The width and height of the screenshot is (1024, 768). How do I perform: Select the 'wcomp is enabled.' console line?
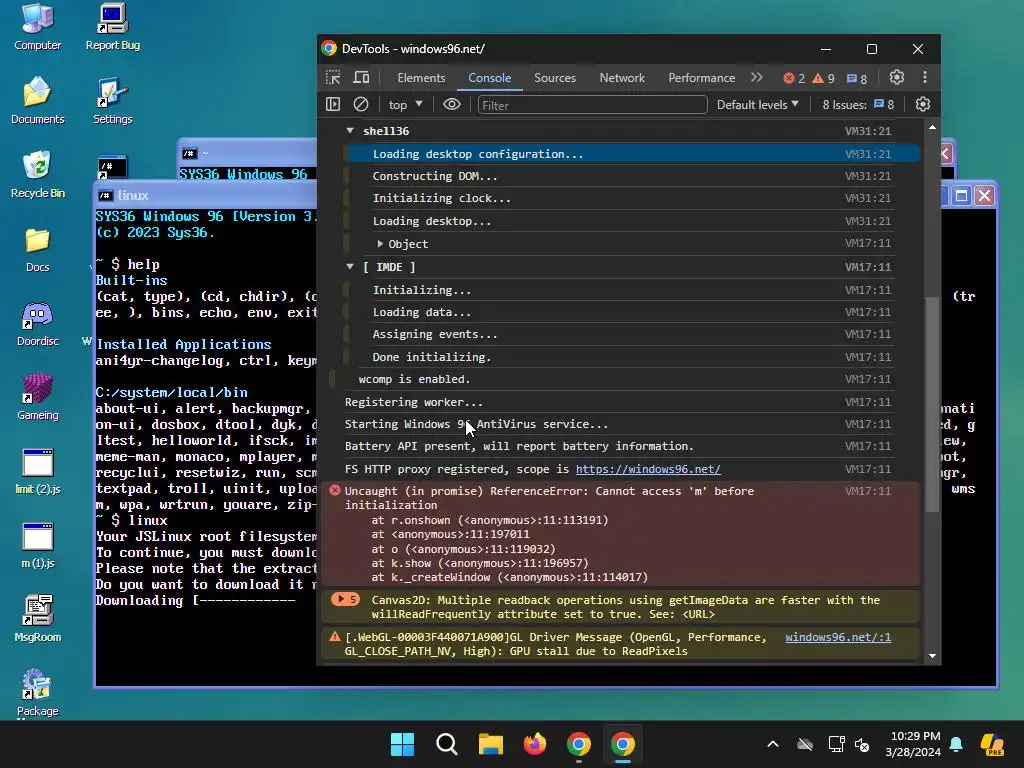(x=414, y=379)
